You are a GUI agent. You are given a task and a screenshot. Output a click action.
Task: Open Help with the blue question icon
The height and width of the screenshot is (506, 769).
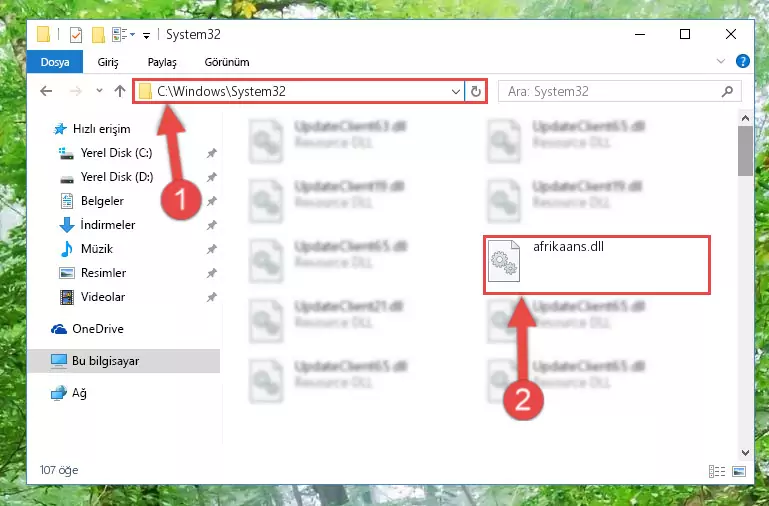[743, 61]
